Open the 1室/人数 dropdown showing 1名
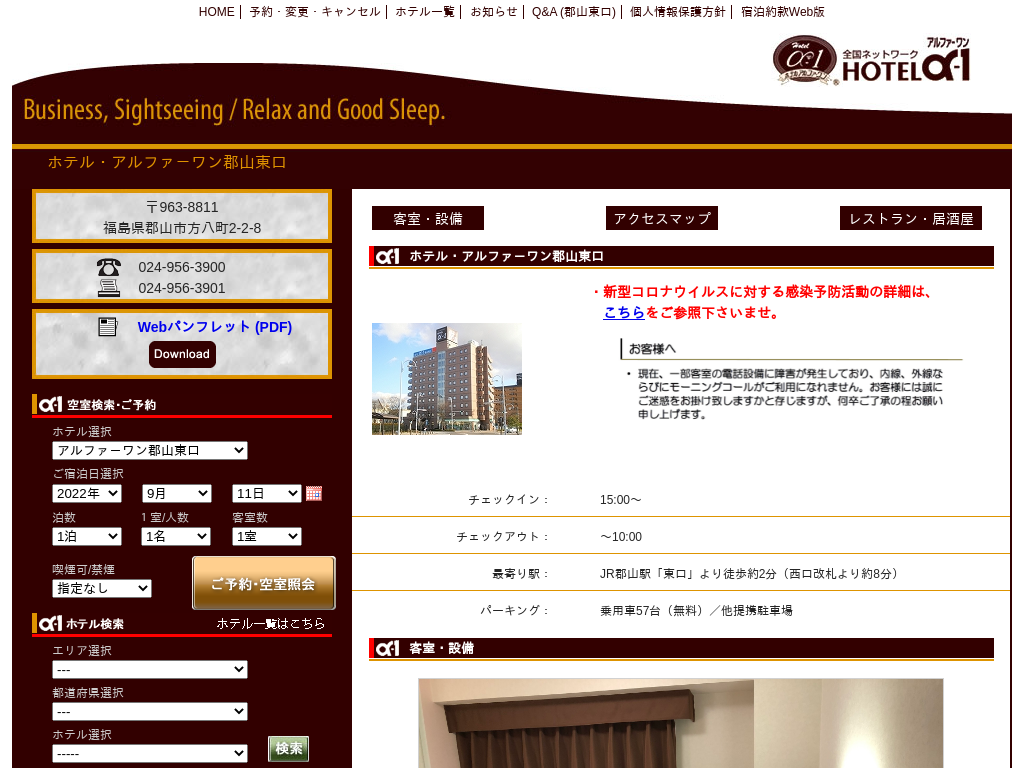The width and height of the screenshot is (1024, 768). pyautogui.click(x=176, y=537)
